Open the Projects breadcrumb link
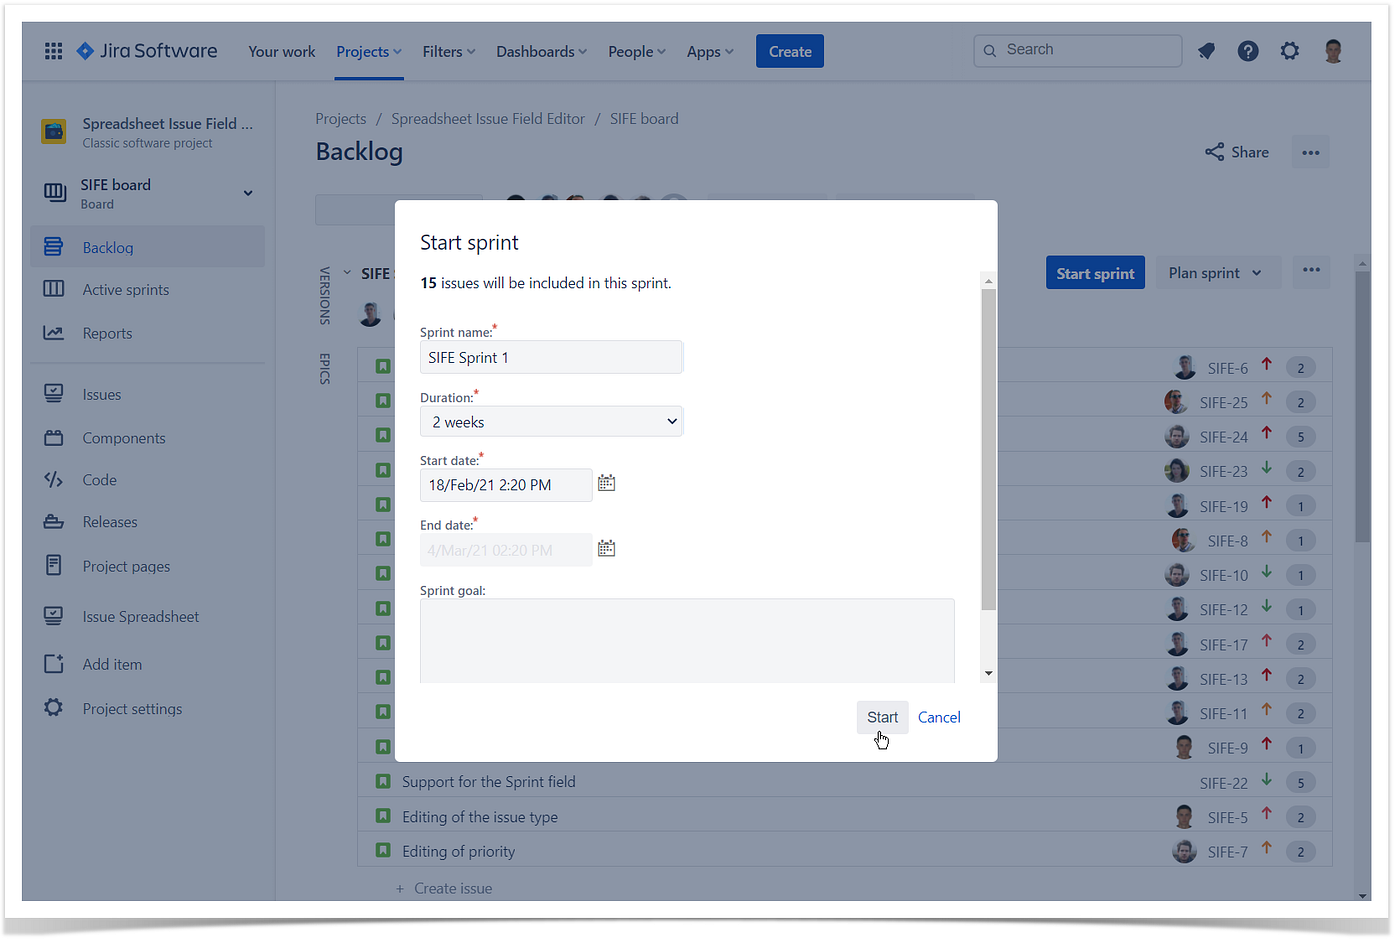1400x942 pixels. (x=341, y=118)
